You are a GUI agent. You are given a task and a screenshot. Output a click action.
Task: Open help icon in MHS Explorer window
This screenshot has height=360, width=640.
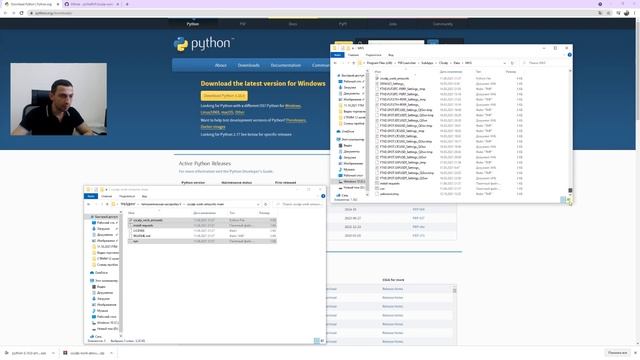click(569, 55)
